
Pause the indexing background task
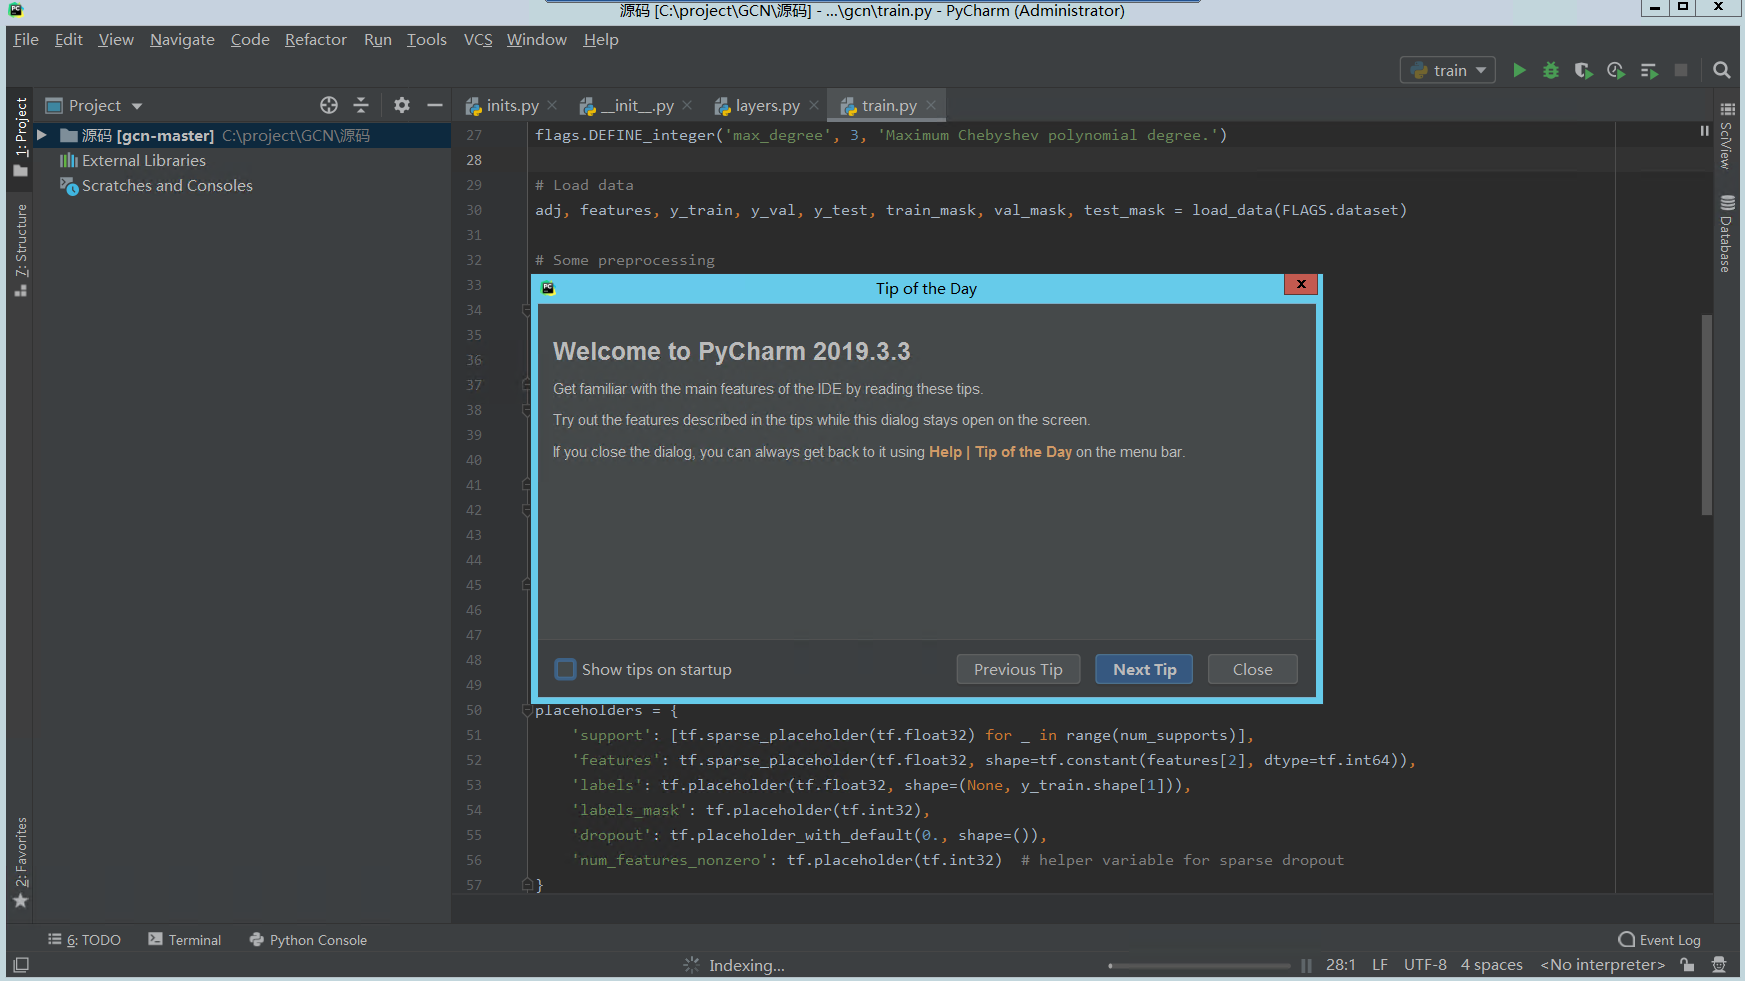[x=1306, y=965]
